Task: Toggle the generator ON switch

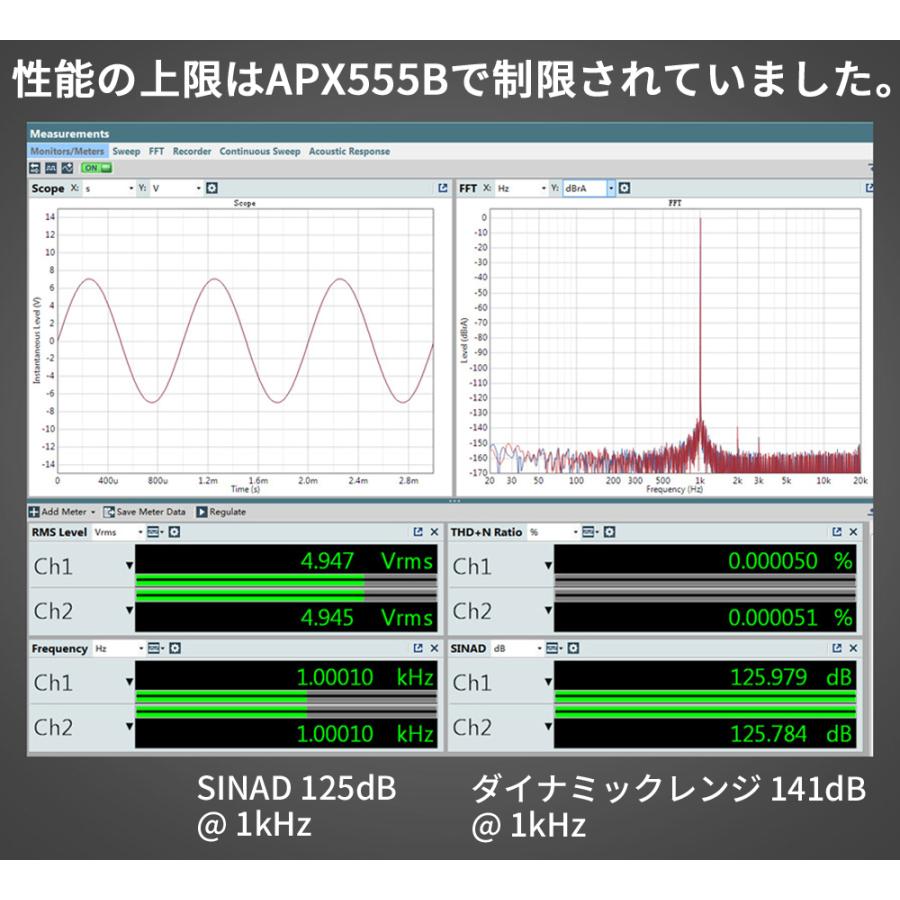Action: click(x=96, y=167)
